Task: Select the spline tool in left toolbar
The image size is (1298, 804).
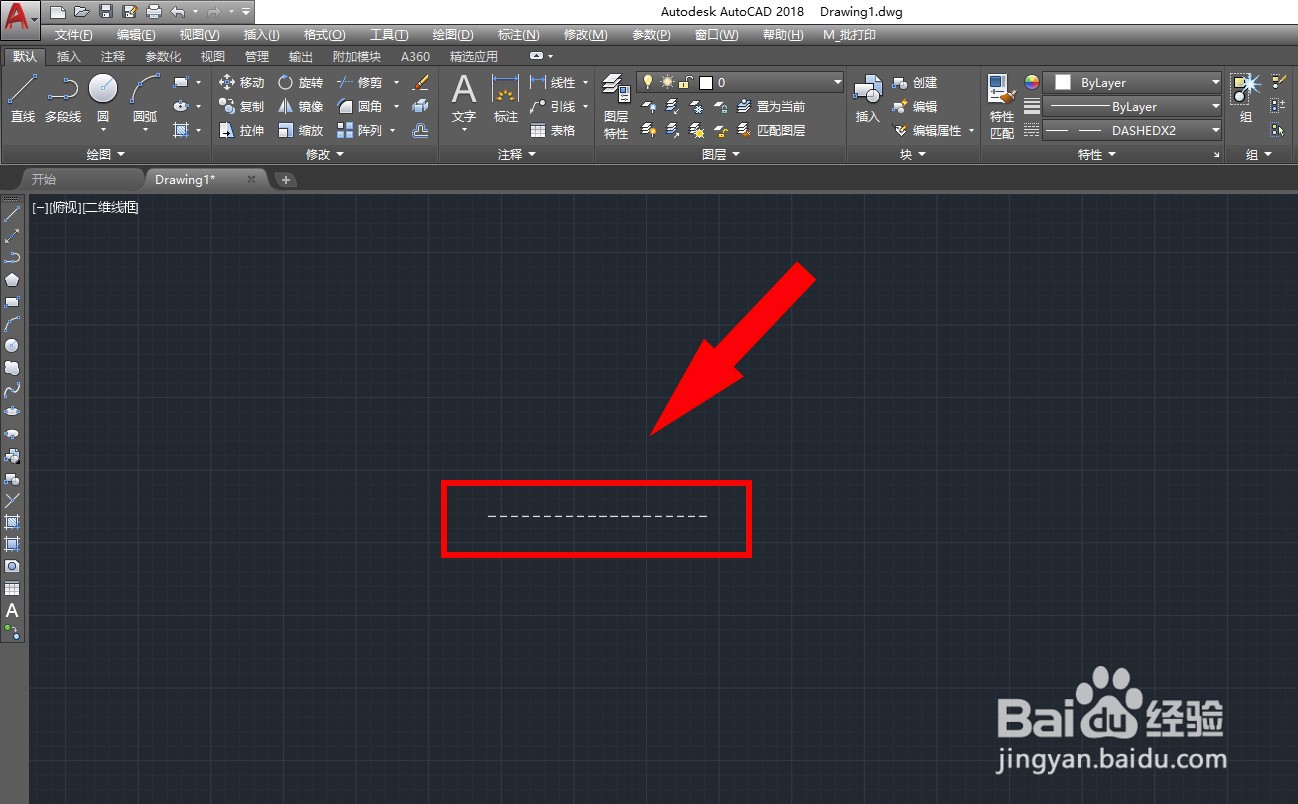Action: (12, 389)
